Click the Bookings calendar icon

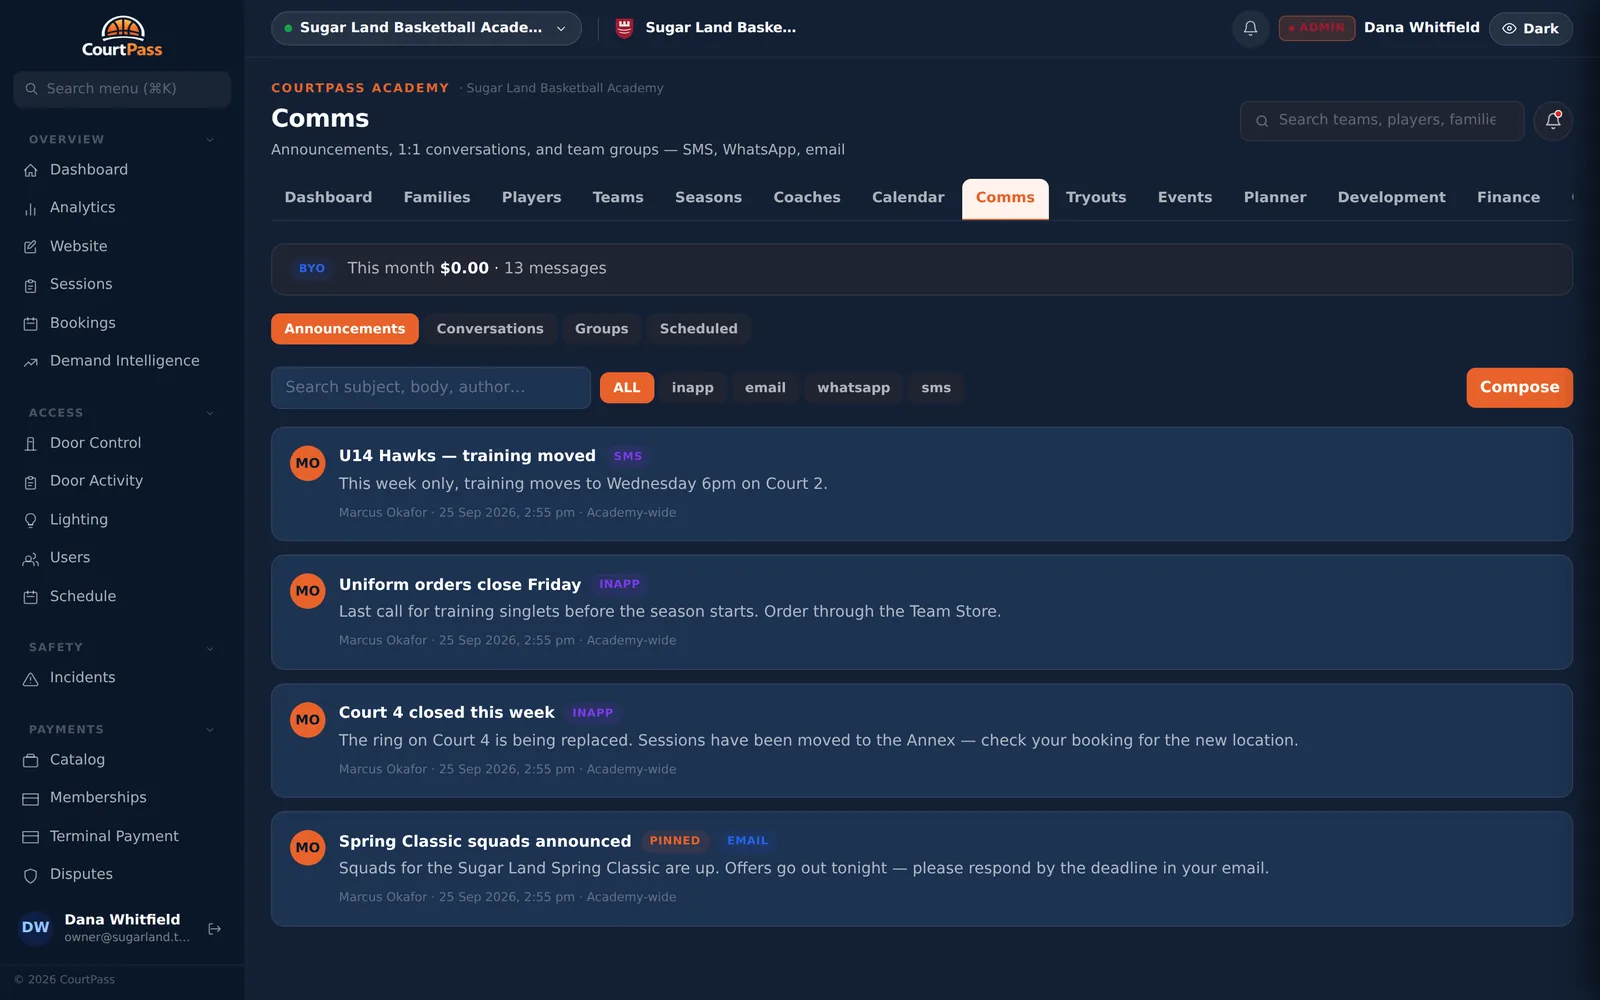[30, 323]
